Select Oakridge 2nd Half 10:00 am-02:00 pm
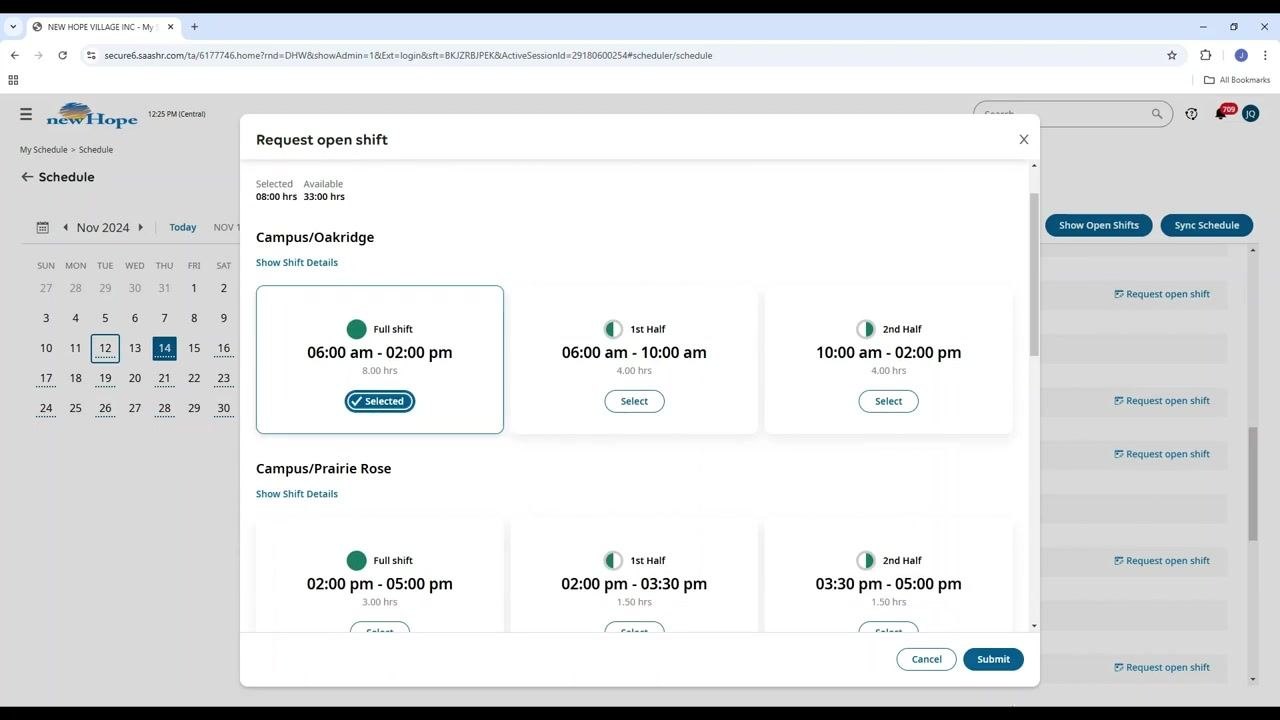1280x720 pixels. point(888,401)
